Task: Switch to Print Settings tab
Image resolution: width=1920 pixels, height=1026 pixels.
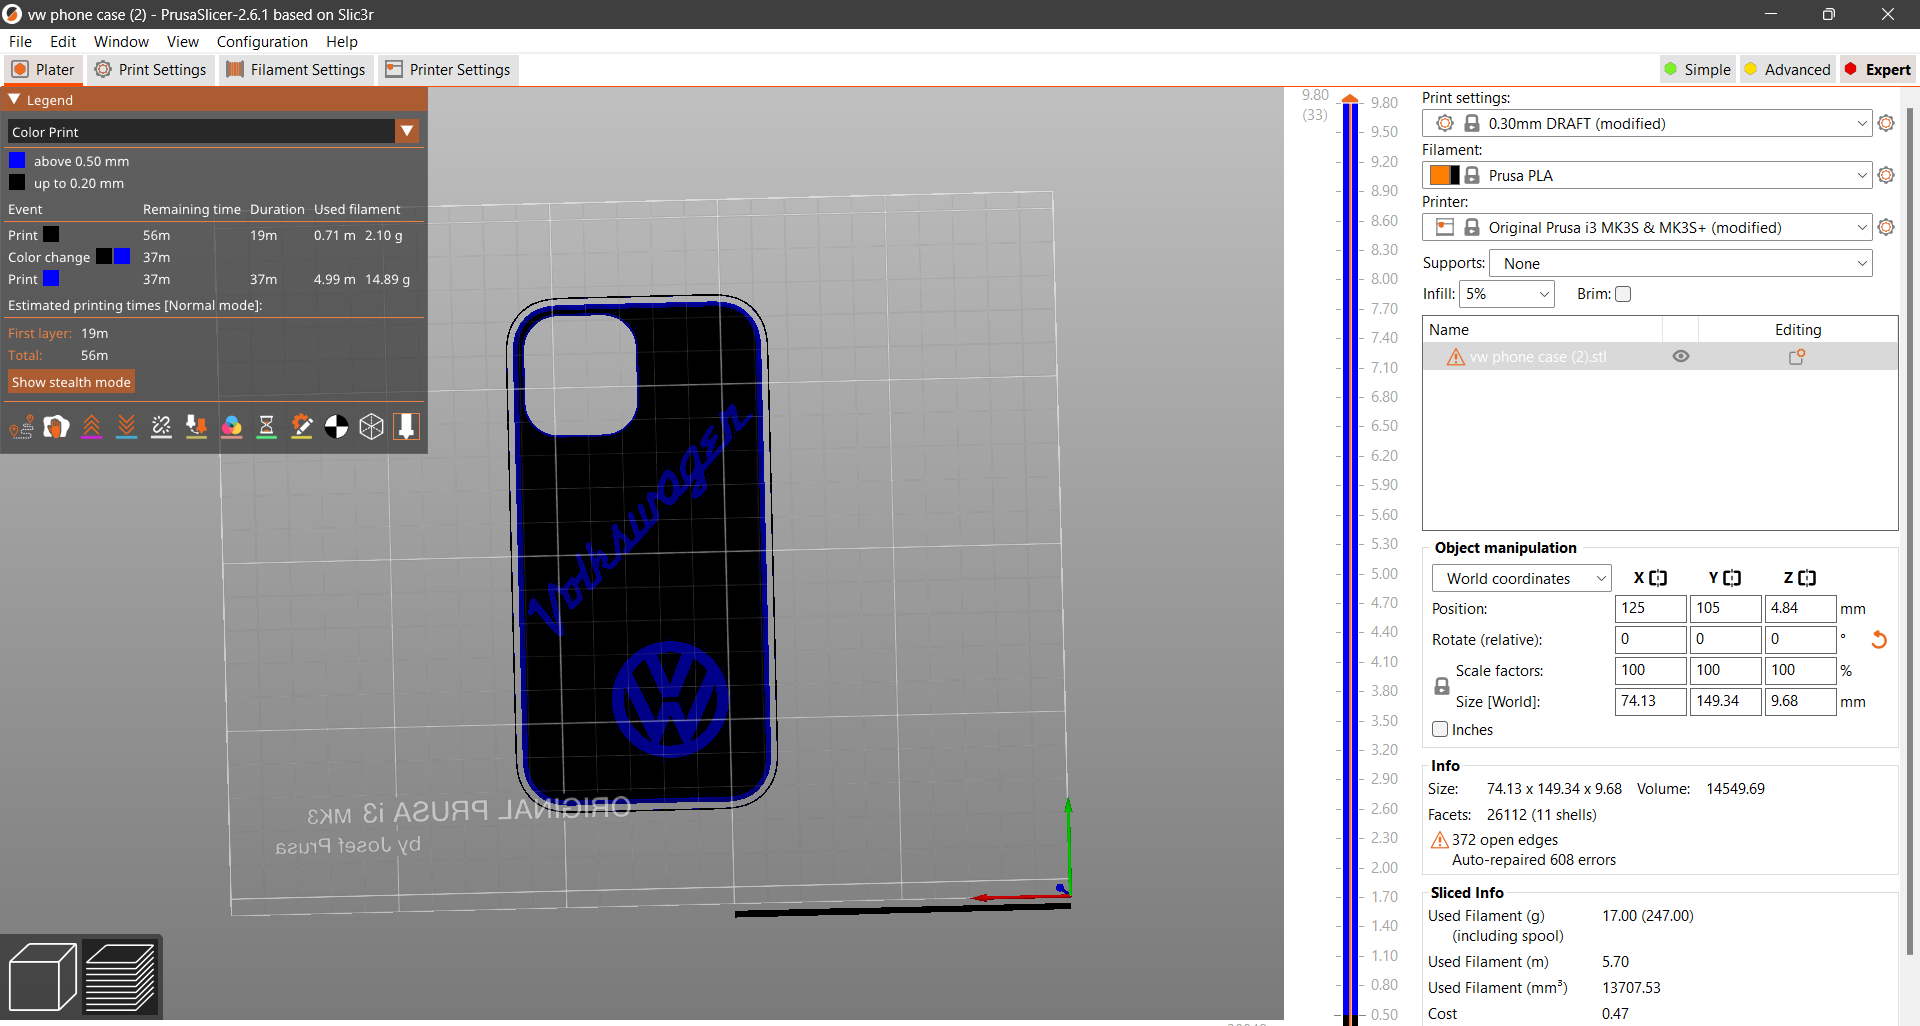Action: click(x=151, y=69)
